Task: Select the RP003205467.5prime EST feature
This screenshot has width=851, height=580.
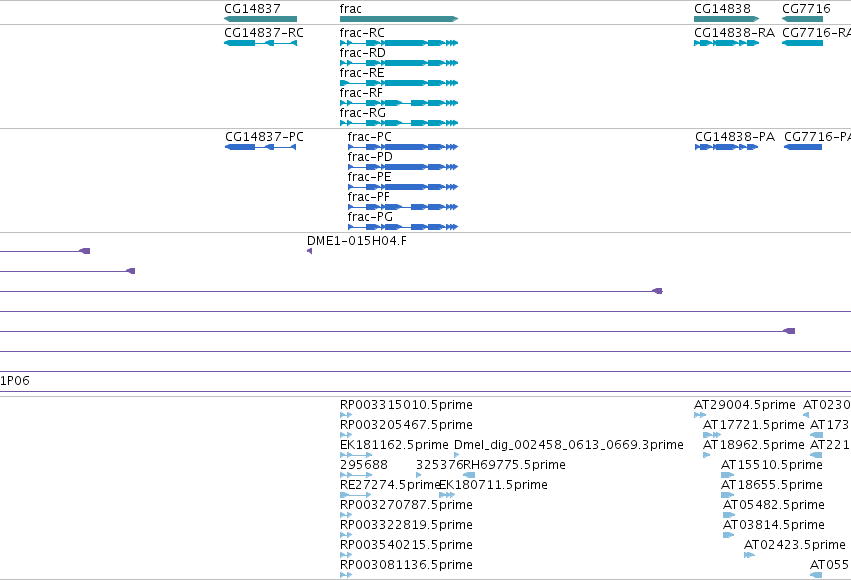Action: 346,435
